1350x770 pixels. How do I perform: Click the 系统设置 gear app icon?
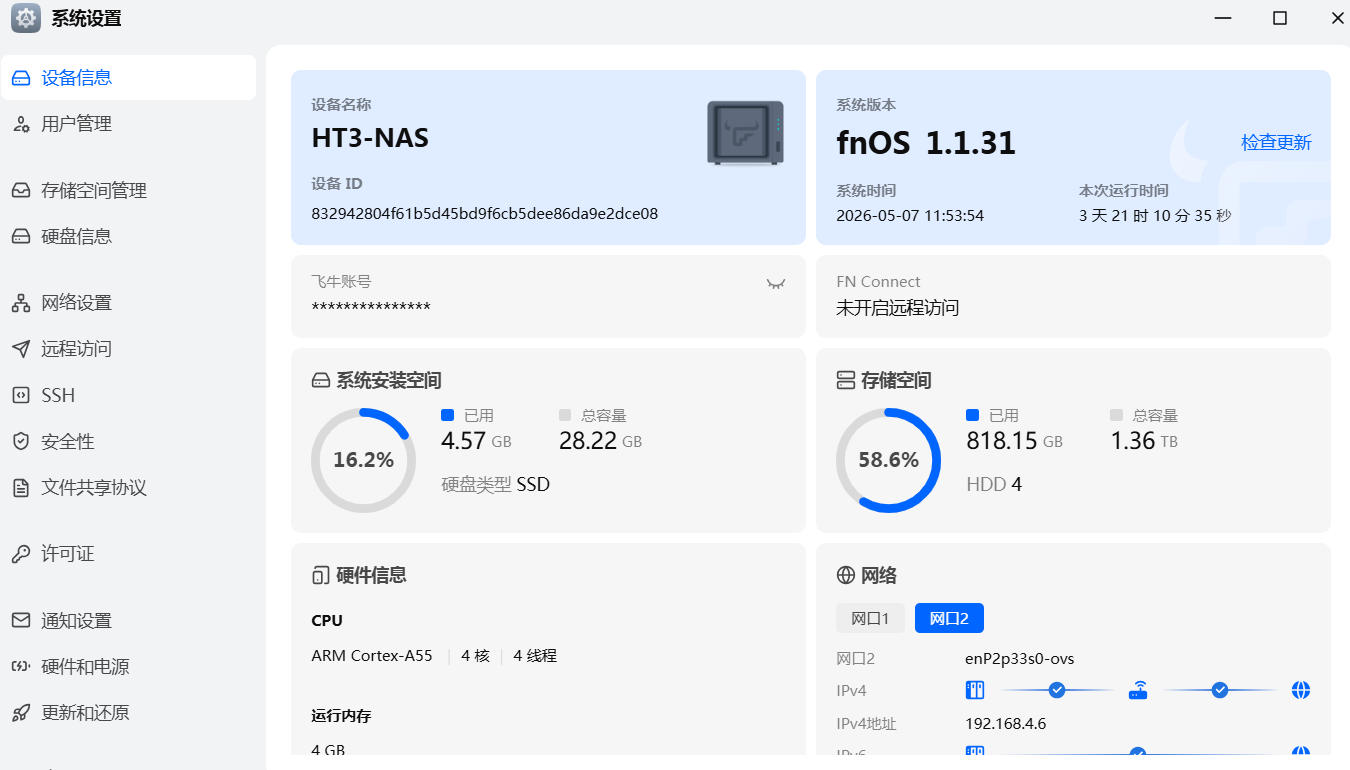(x=26, y=18)
